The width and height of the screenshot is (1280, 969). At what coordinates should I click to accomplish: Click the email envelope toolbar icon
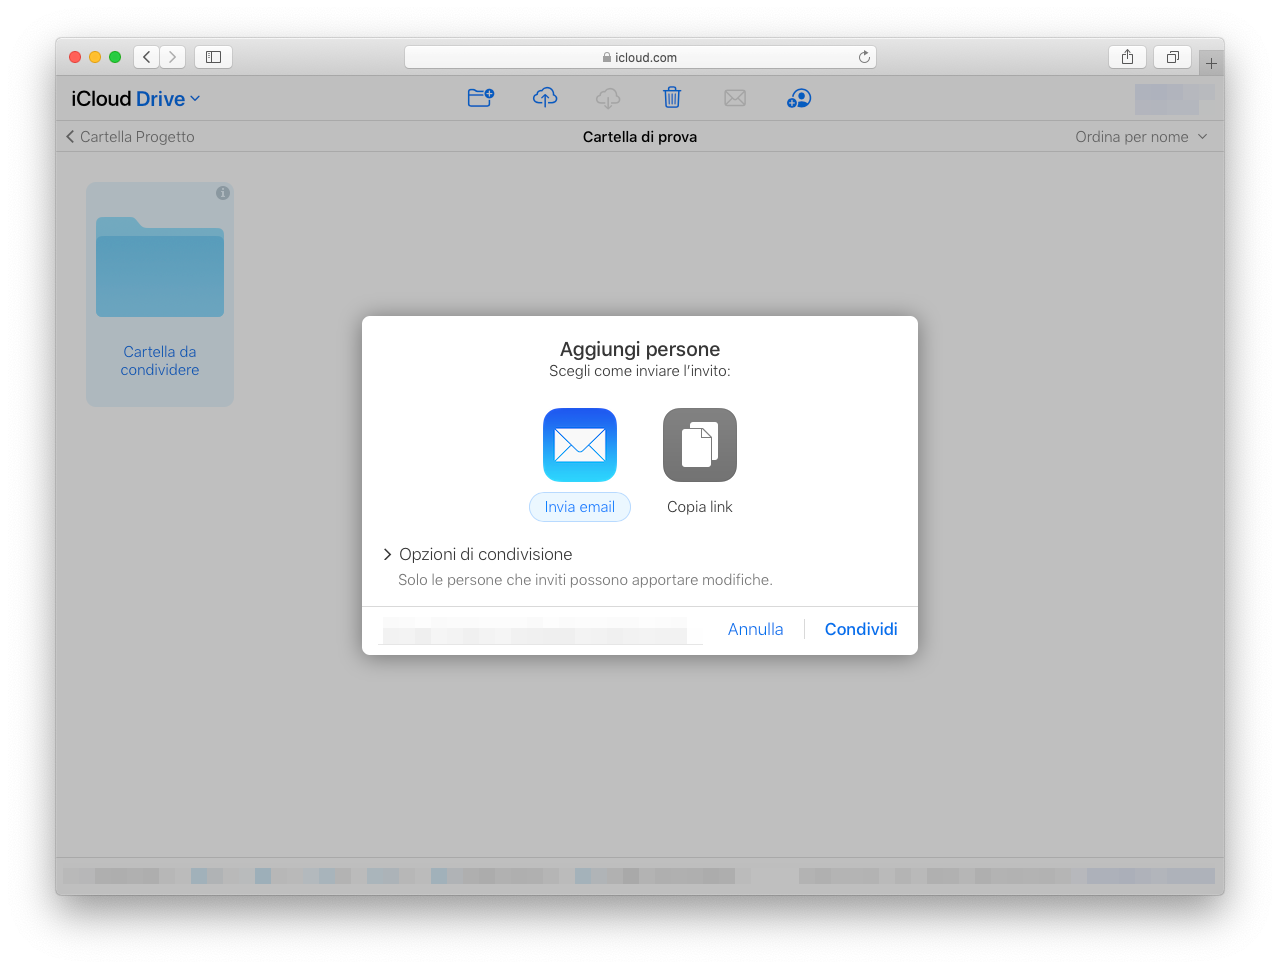tap(735, 98)
